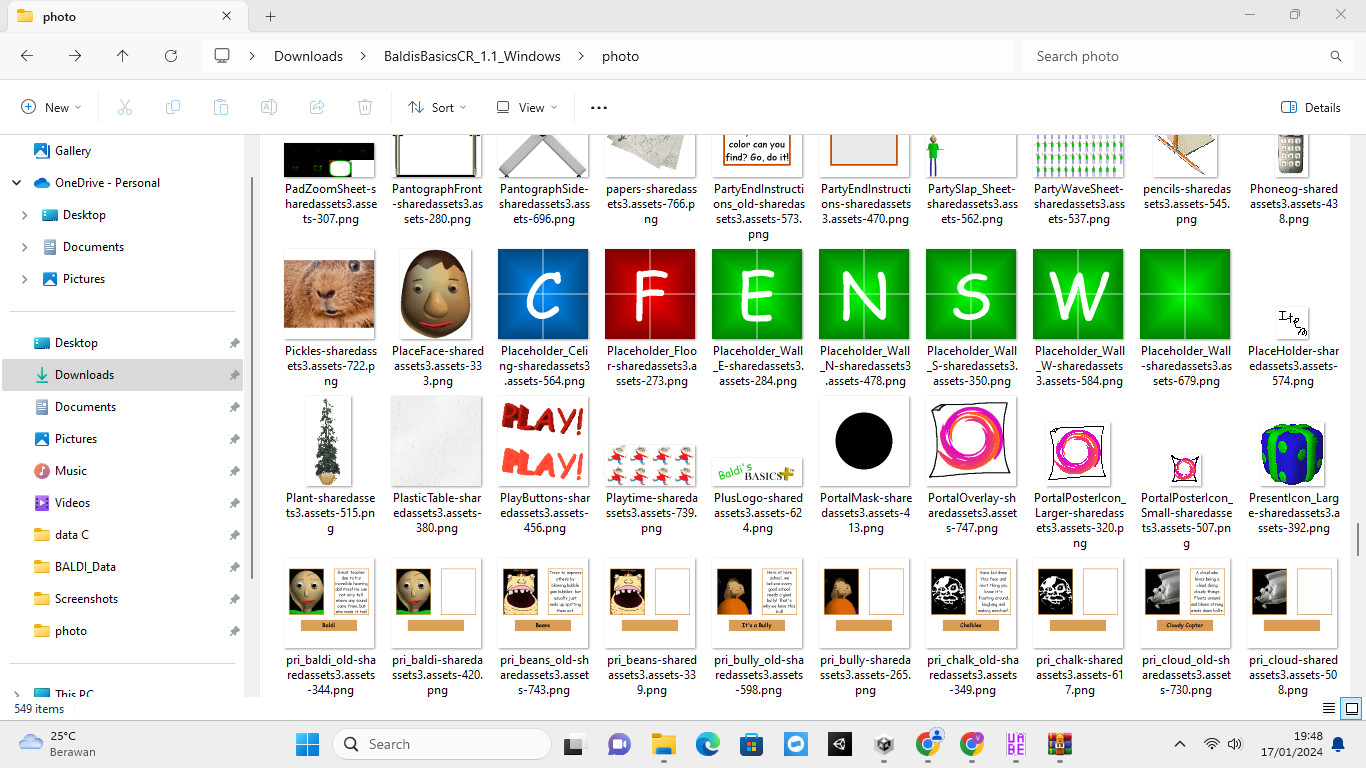Open Gallery in the navigation pane
The width and height of the screenshot is (1366, 768).
point(73,151)
